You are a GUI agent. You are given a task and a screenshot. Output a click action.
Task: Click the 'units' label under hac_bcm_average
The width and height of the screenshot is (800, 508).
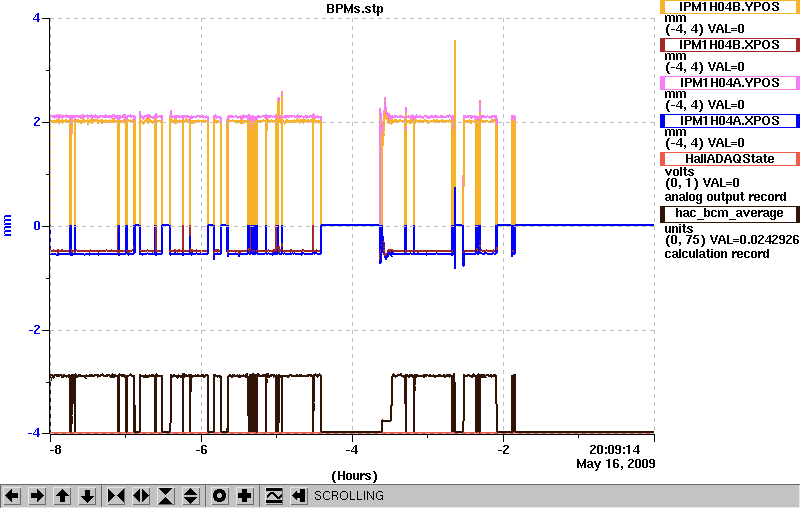(679, 228)
